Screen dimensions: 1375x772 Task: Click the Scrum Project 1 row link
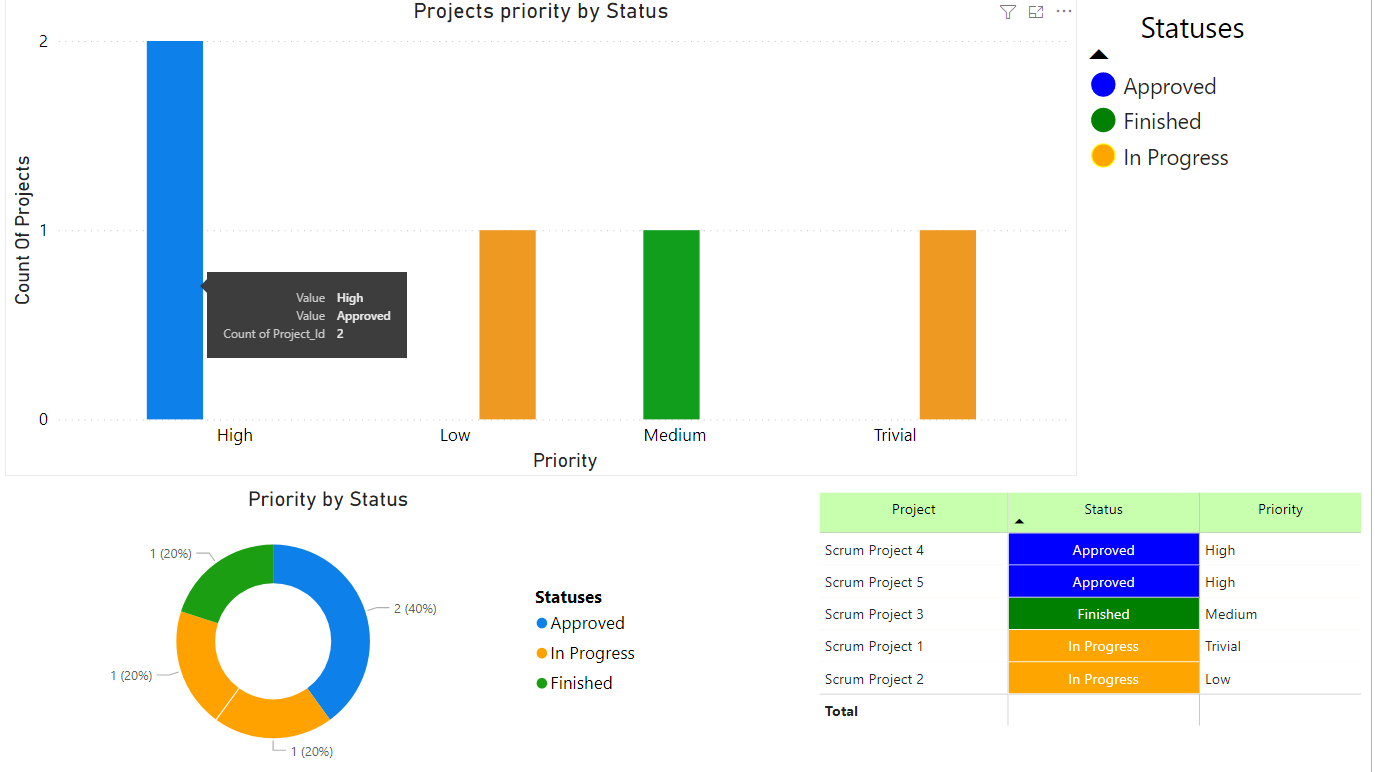874,646
